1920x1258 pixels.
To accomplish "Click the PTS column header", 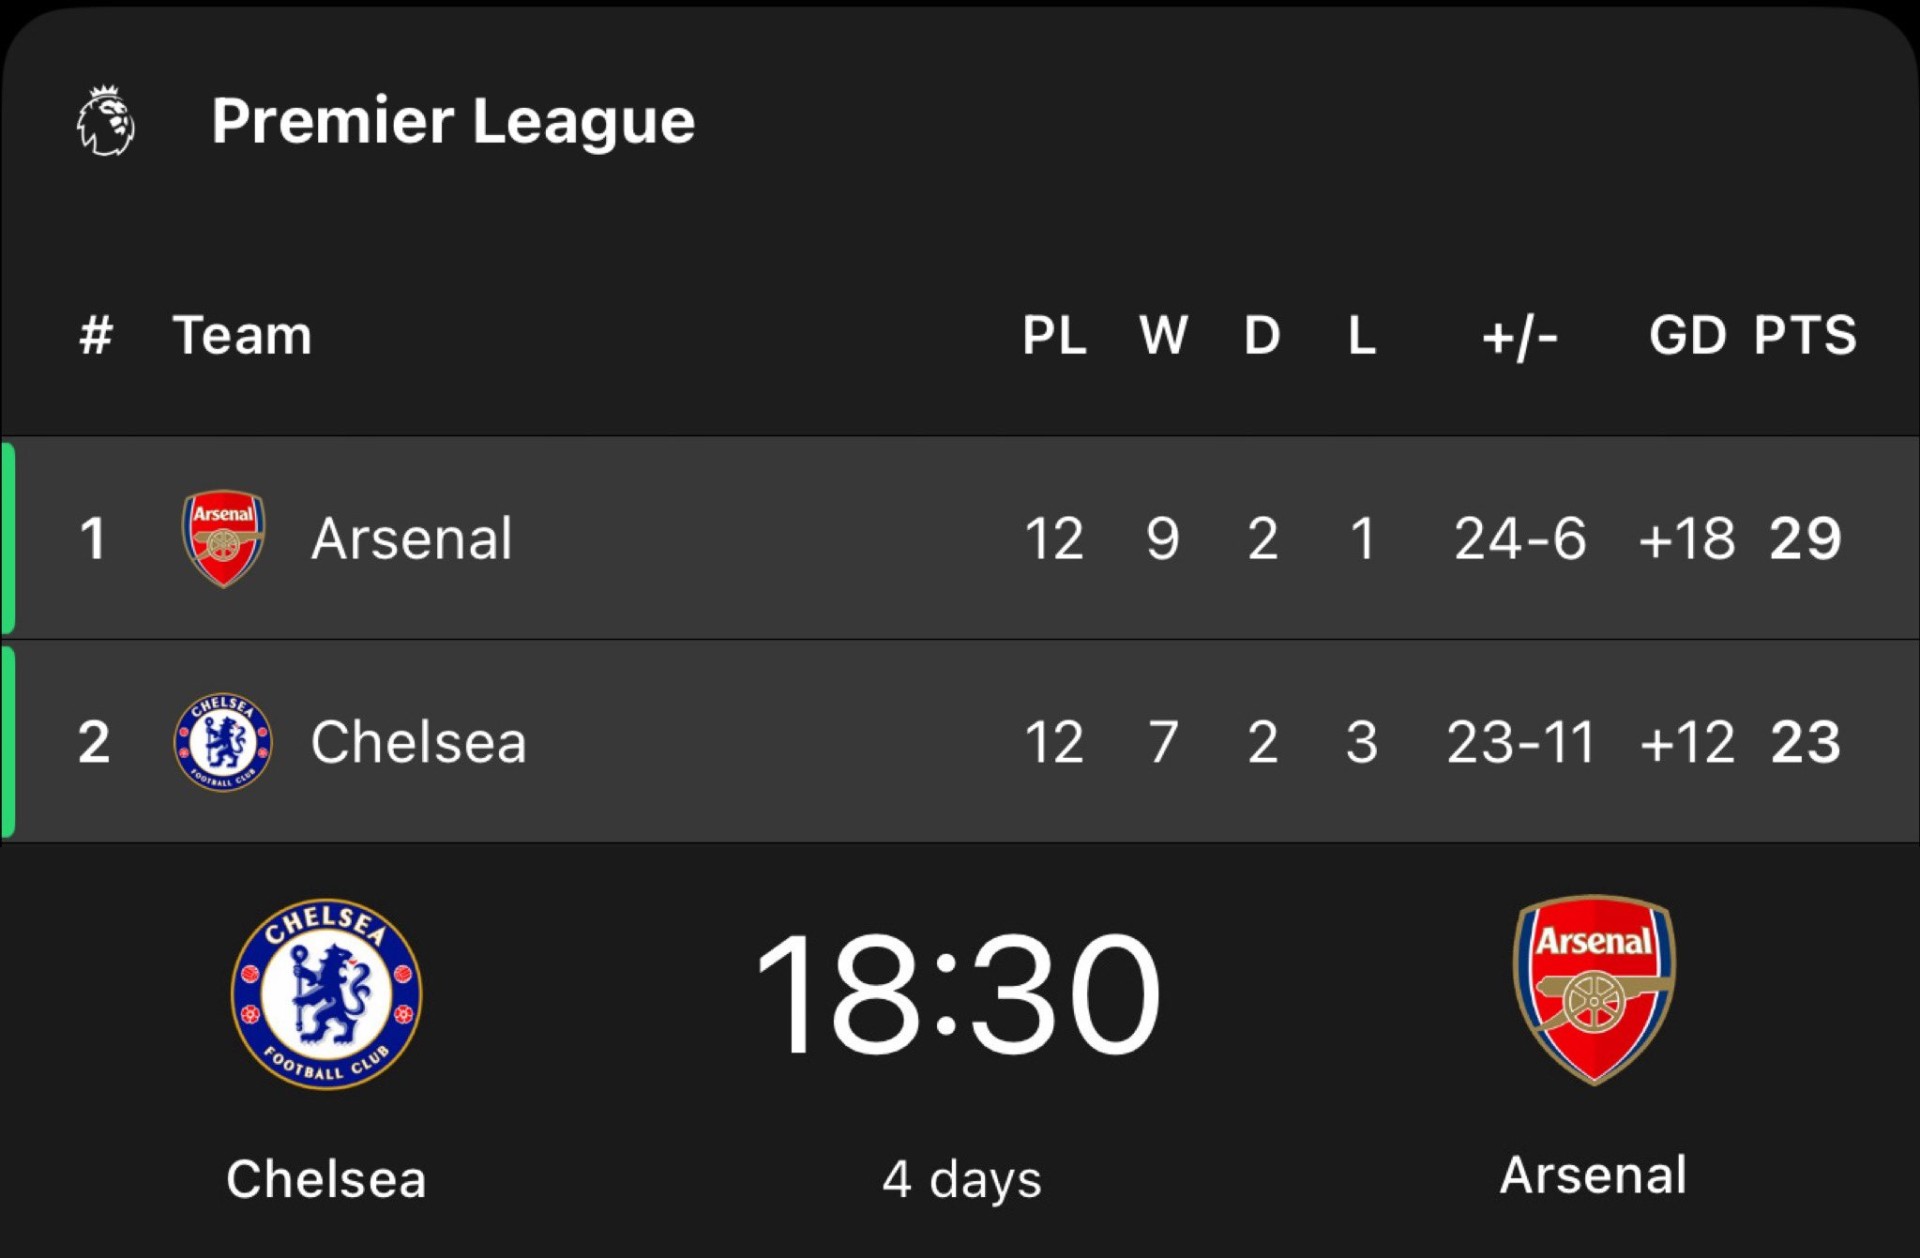I will [1804, 335].
